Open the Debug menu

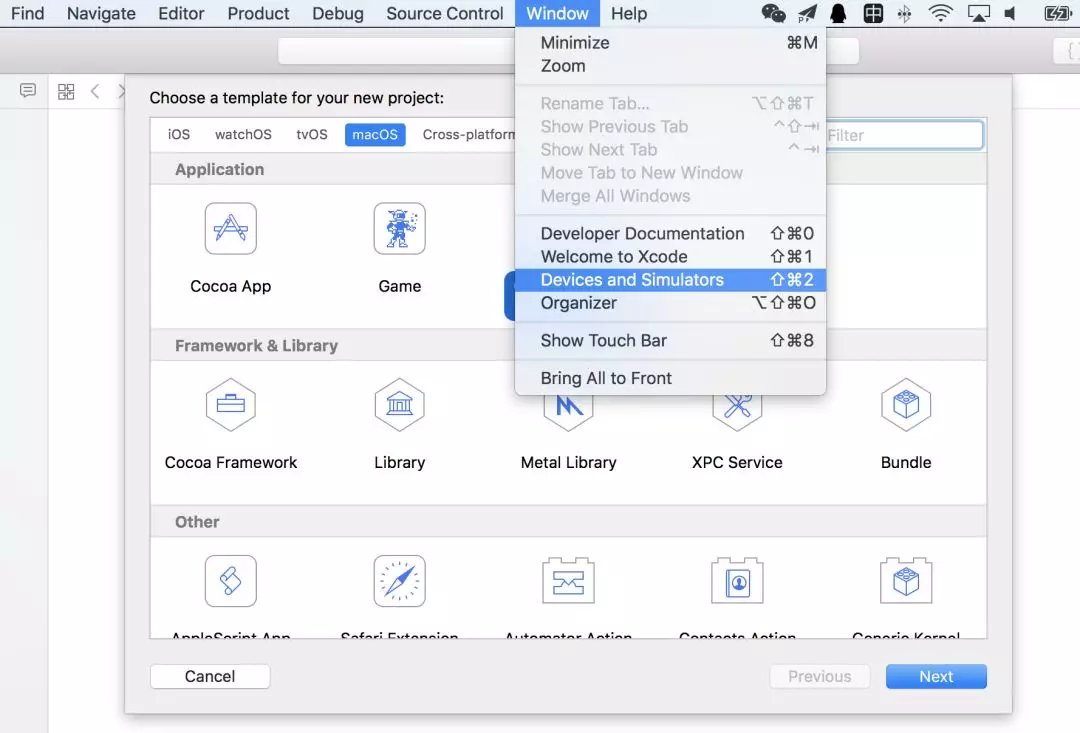point(338,13)
